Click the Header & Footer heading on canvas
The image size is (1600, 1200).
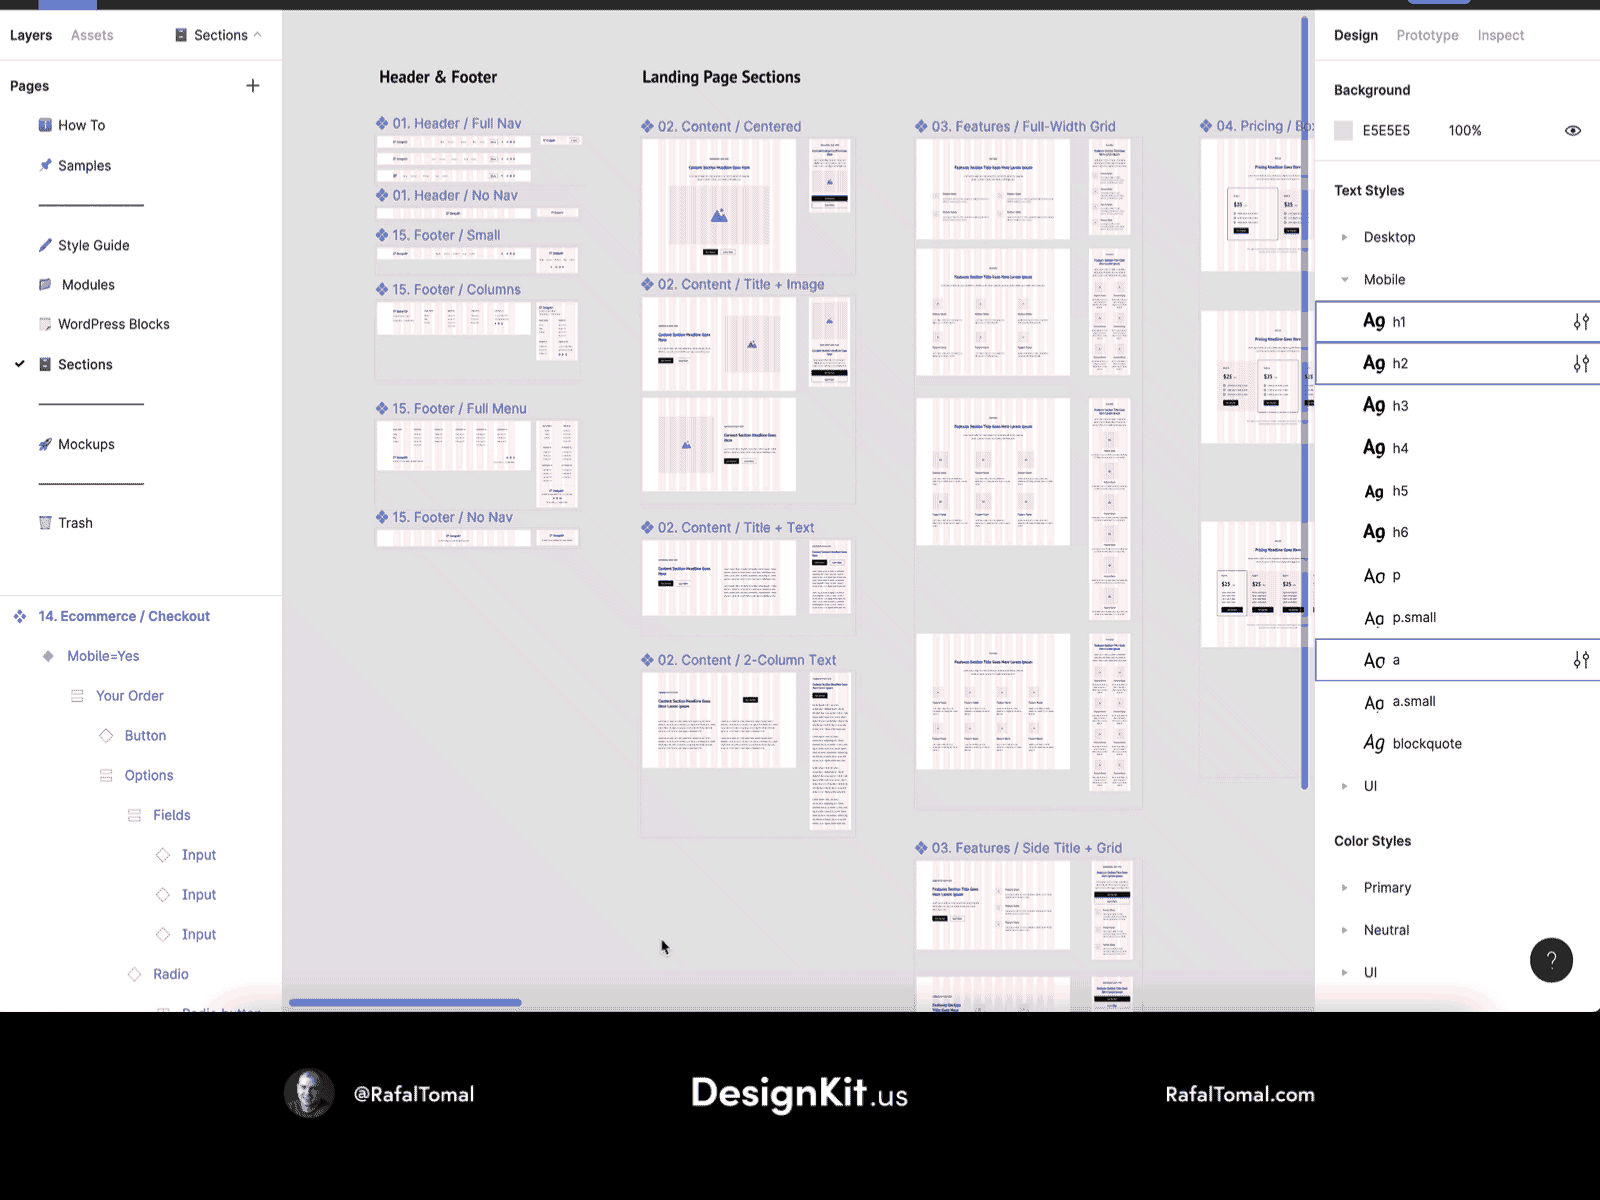click(x=438, y=77)
